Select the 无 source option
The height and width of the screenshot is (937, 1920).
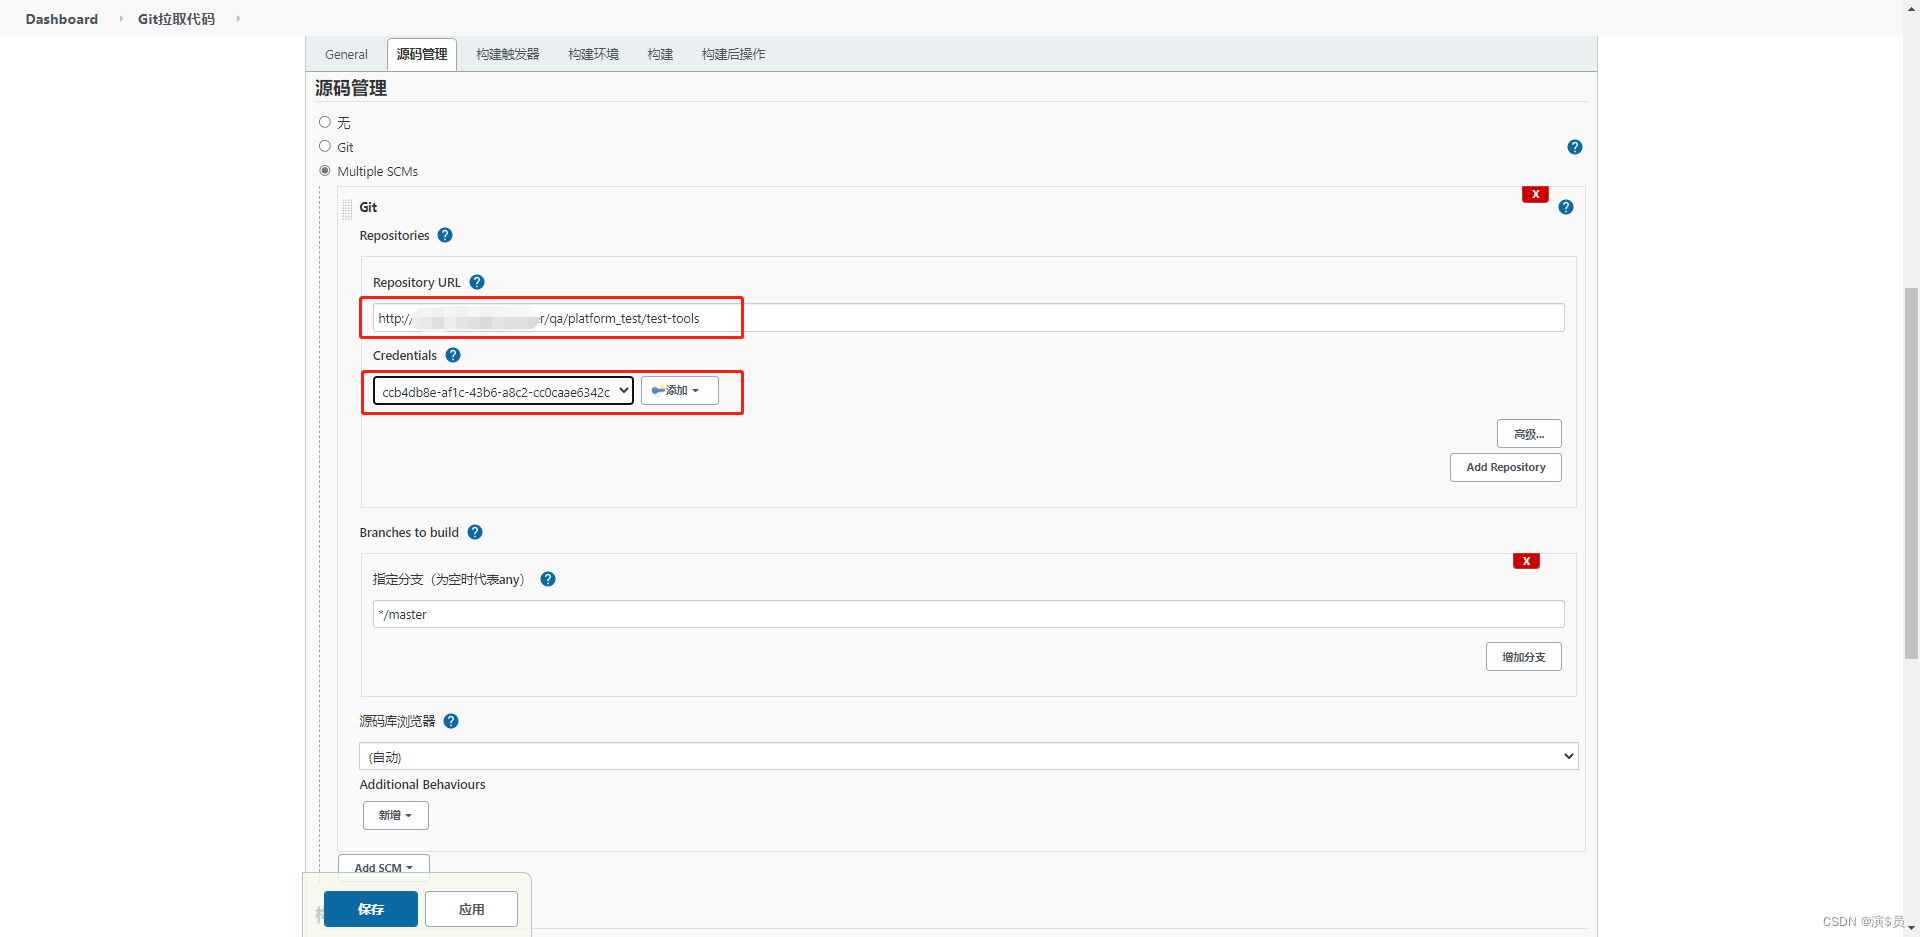325,122
